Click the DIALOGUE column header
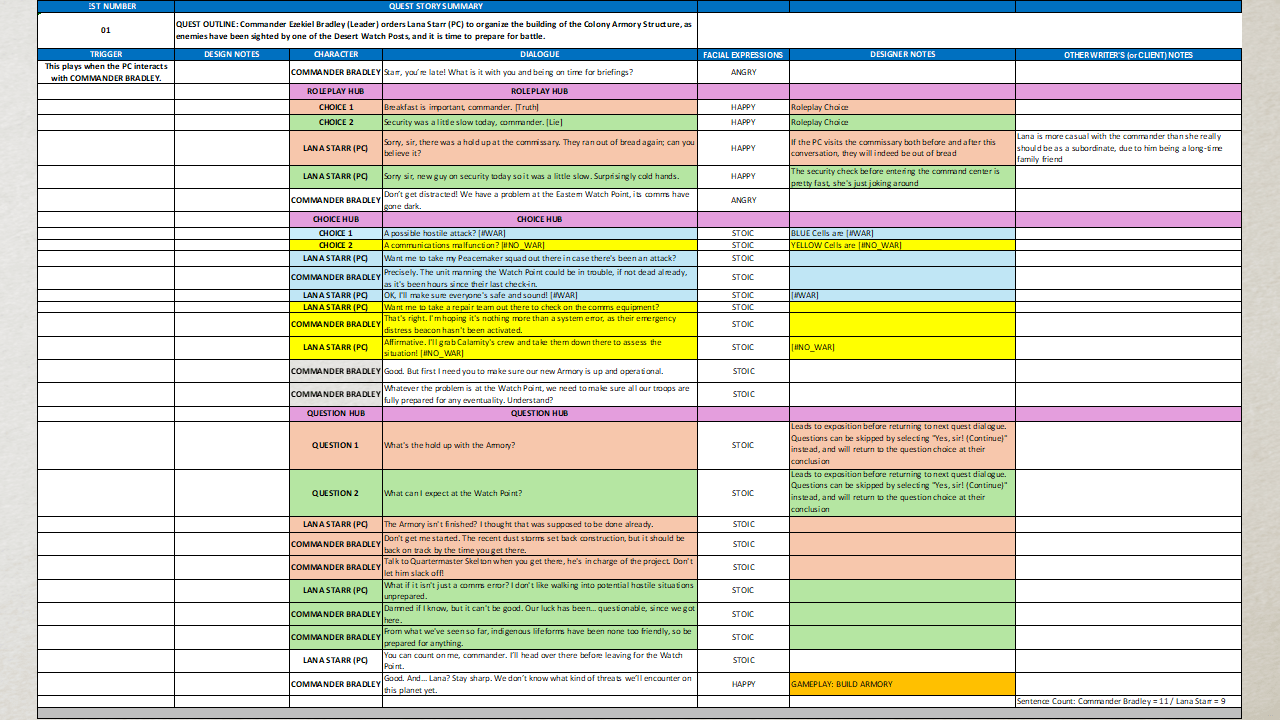 [x=540, y=54]
